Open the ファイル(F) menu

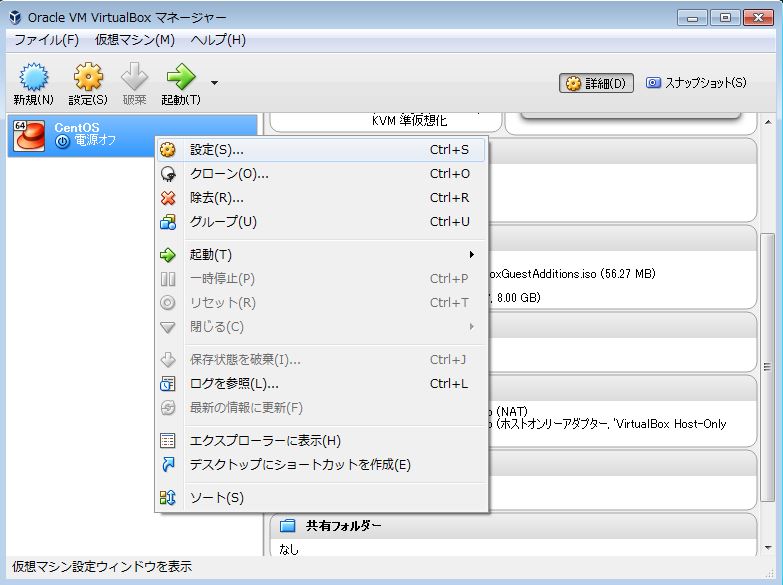pyautogui.click(x=46, y=40)
